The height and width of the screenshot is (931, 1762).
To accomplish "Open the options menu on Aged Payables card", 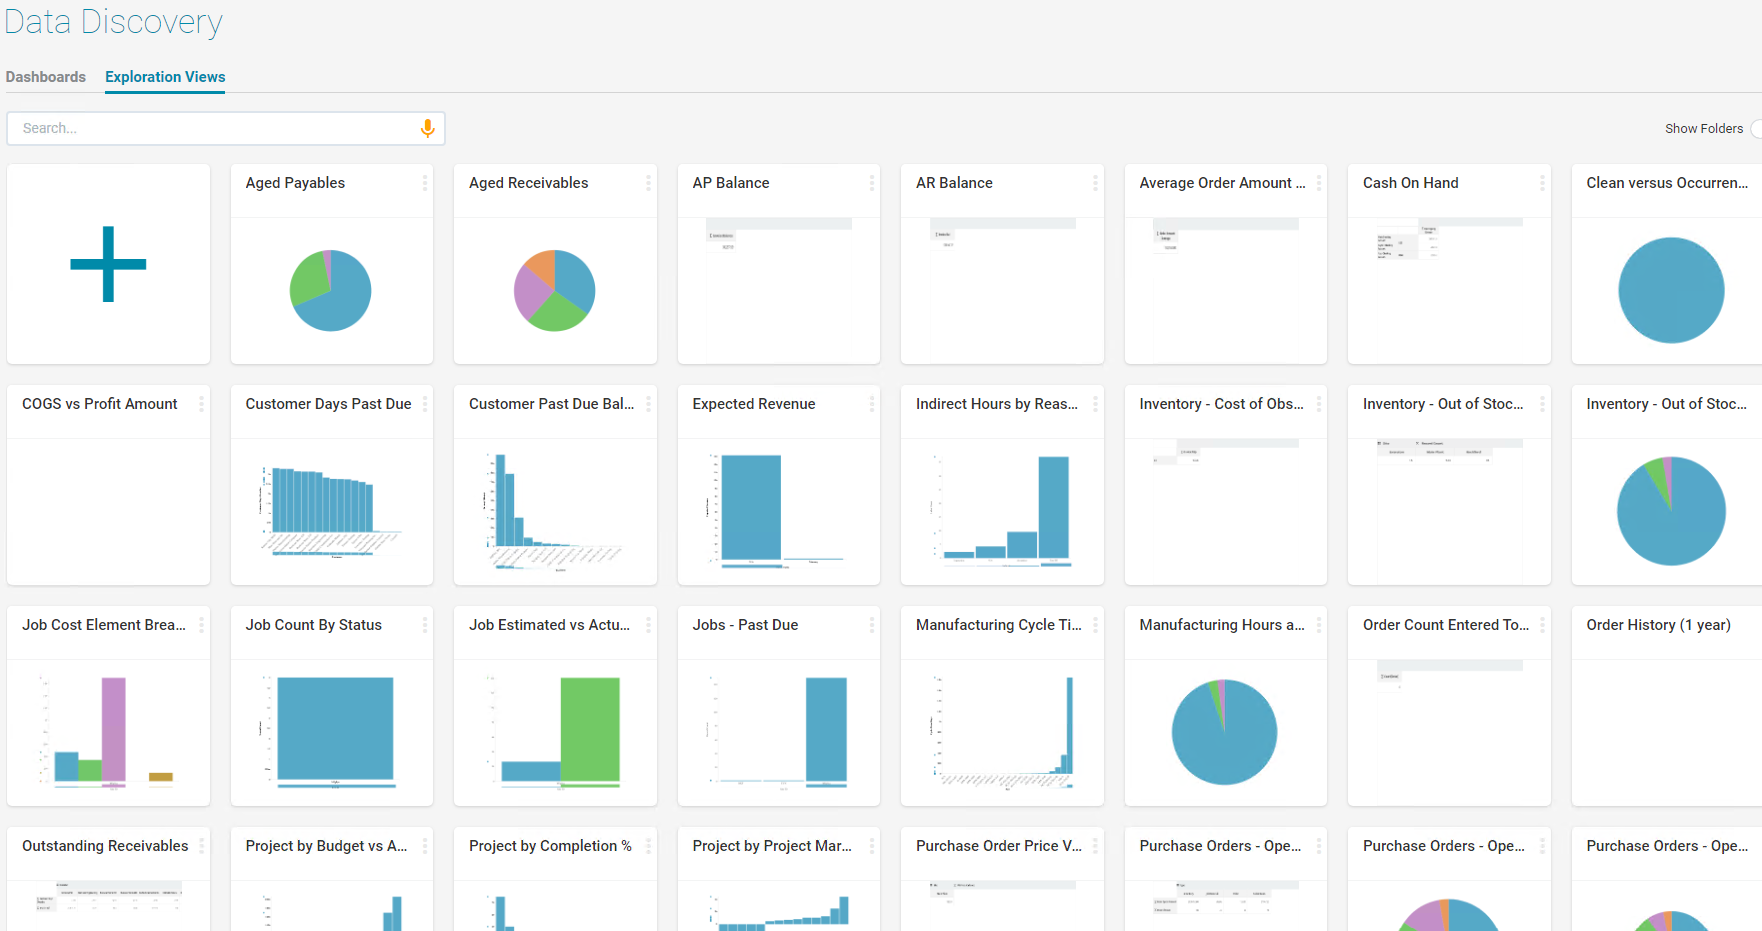I will [x=425, y=183].
